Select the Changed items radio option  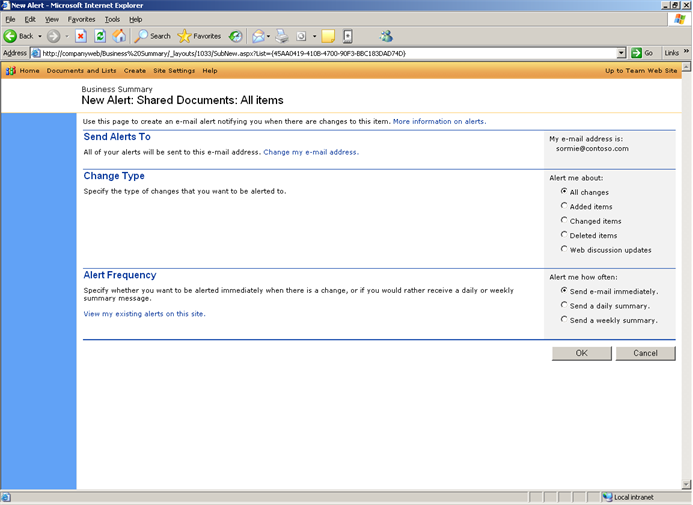pos(564,220)
